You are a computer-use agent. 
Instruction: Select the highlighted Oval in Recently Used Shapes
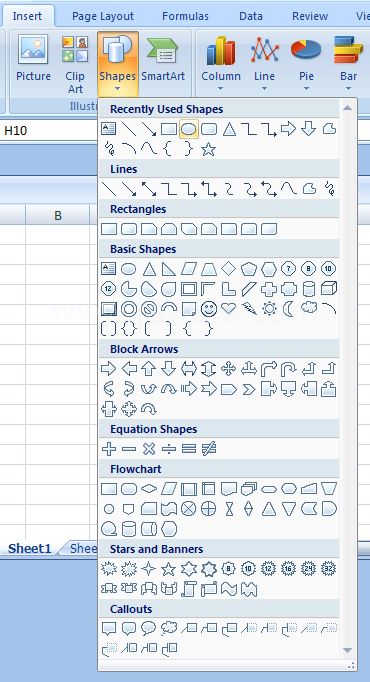[189, 129]
